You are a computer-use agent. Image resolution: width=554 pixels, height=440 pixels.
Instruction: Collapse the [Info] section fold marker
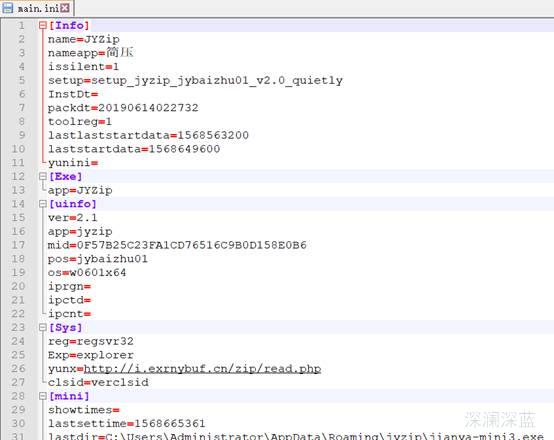43,25
